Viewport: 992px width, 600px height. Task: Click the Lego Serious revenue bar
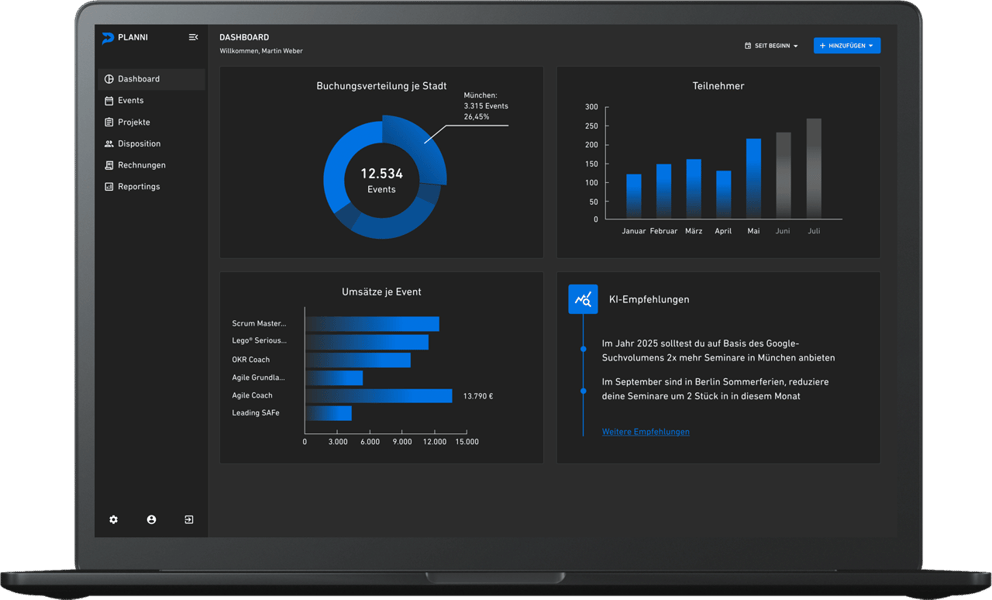367,342
